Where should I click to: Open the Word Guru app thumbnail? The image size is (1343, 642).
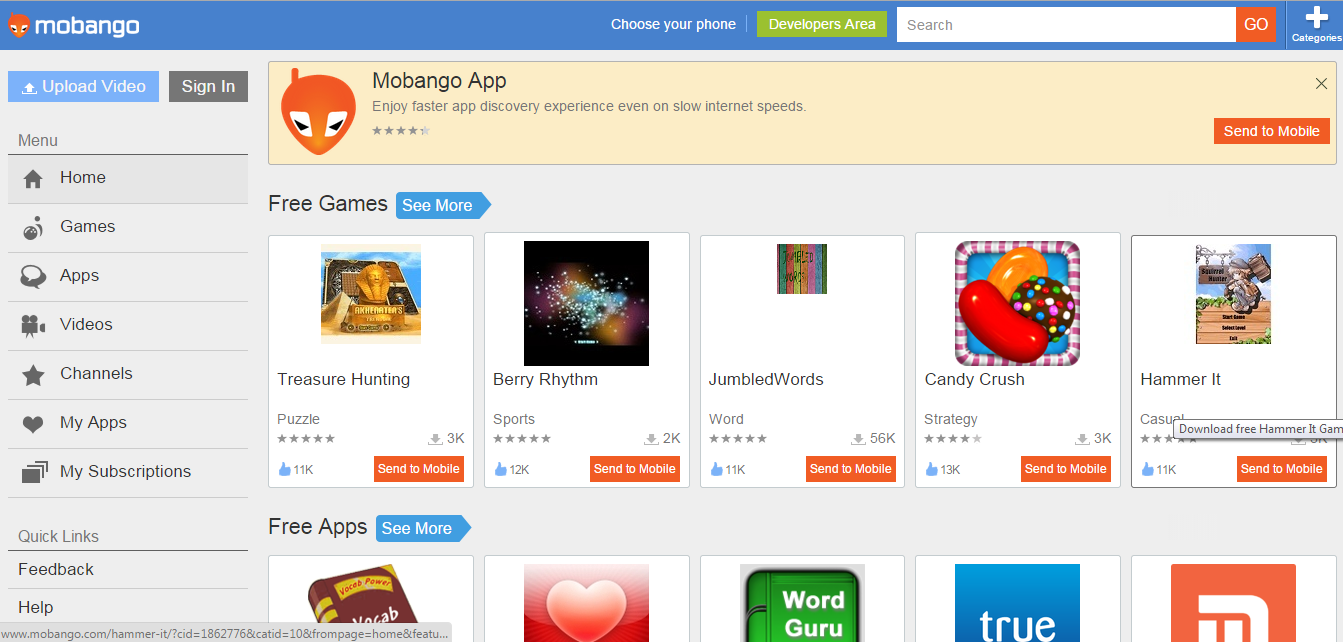802,603
